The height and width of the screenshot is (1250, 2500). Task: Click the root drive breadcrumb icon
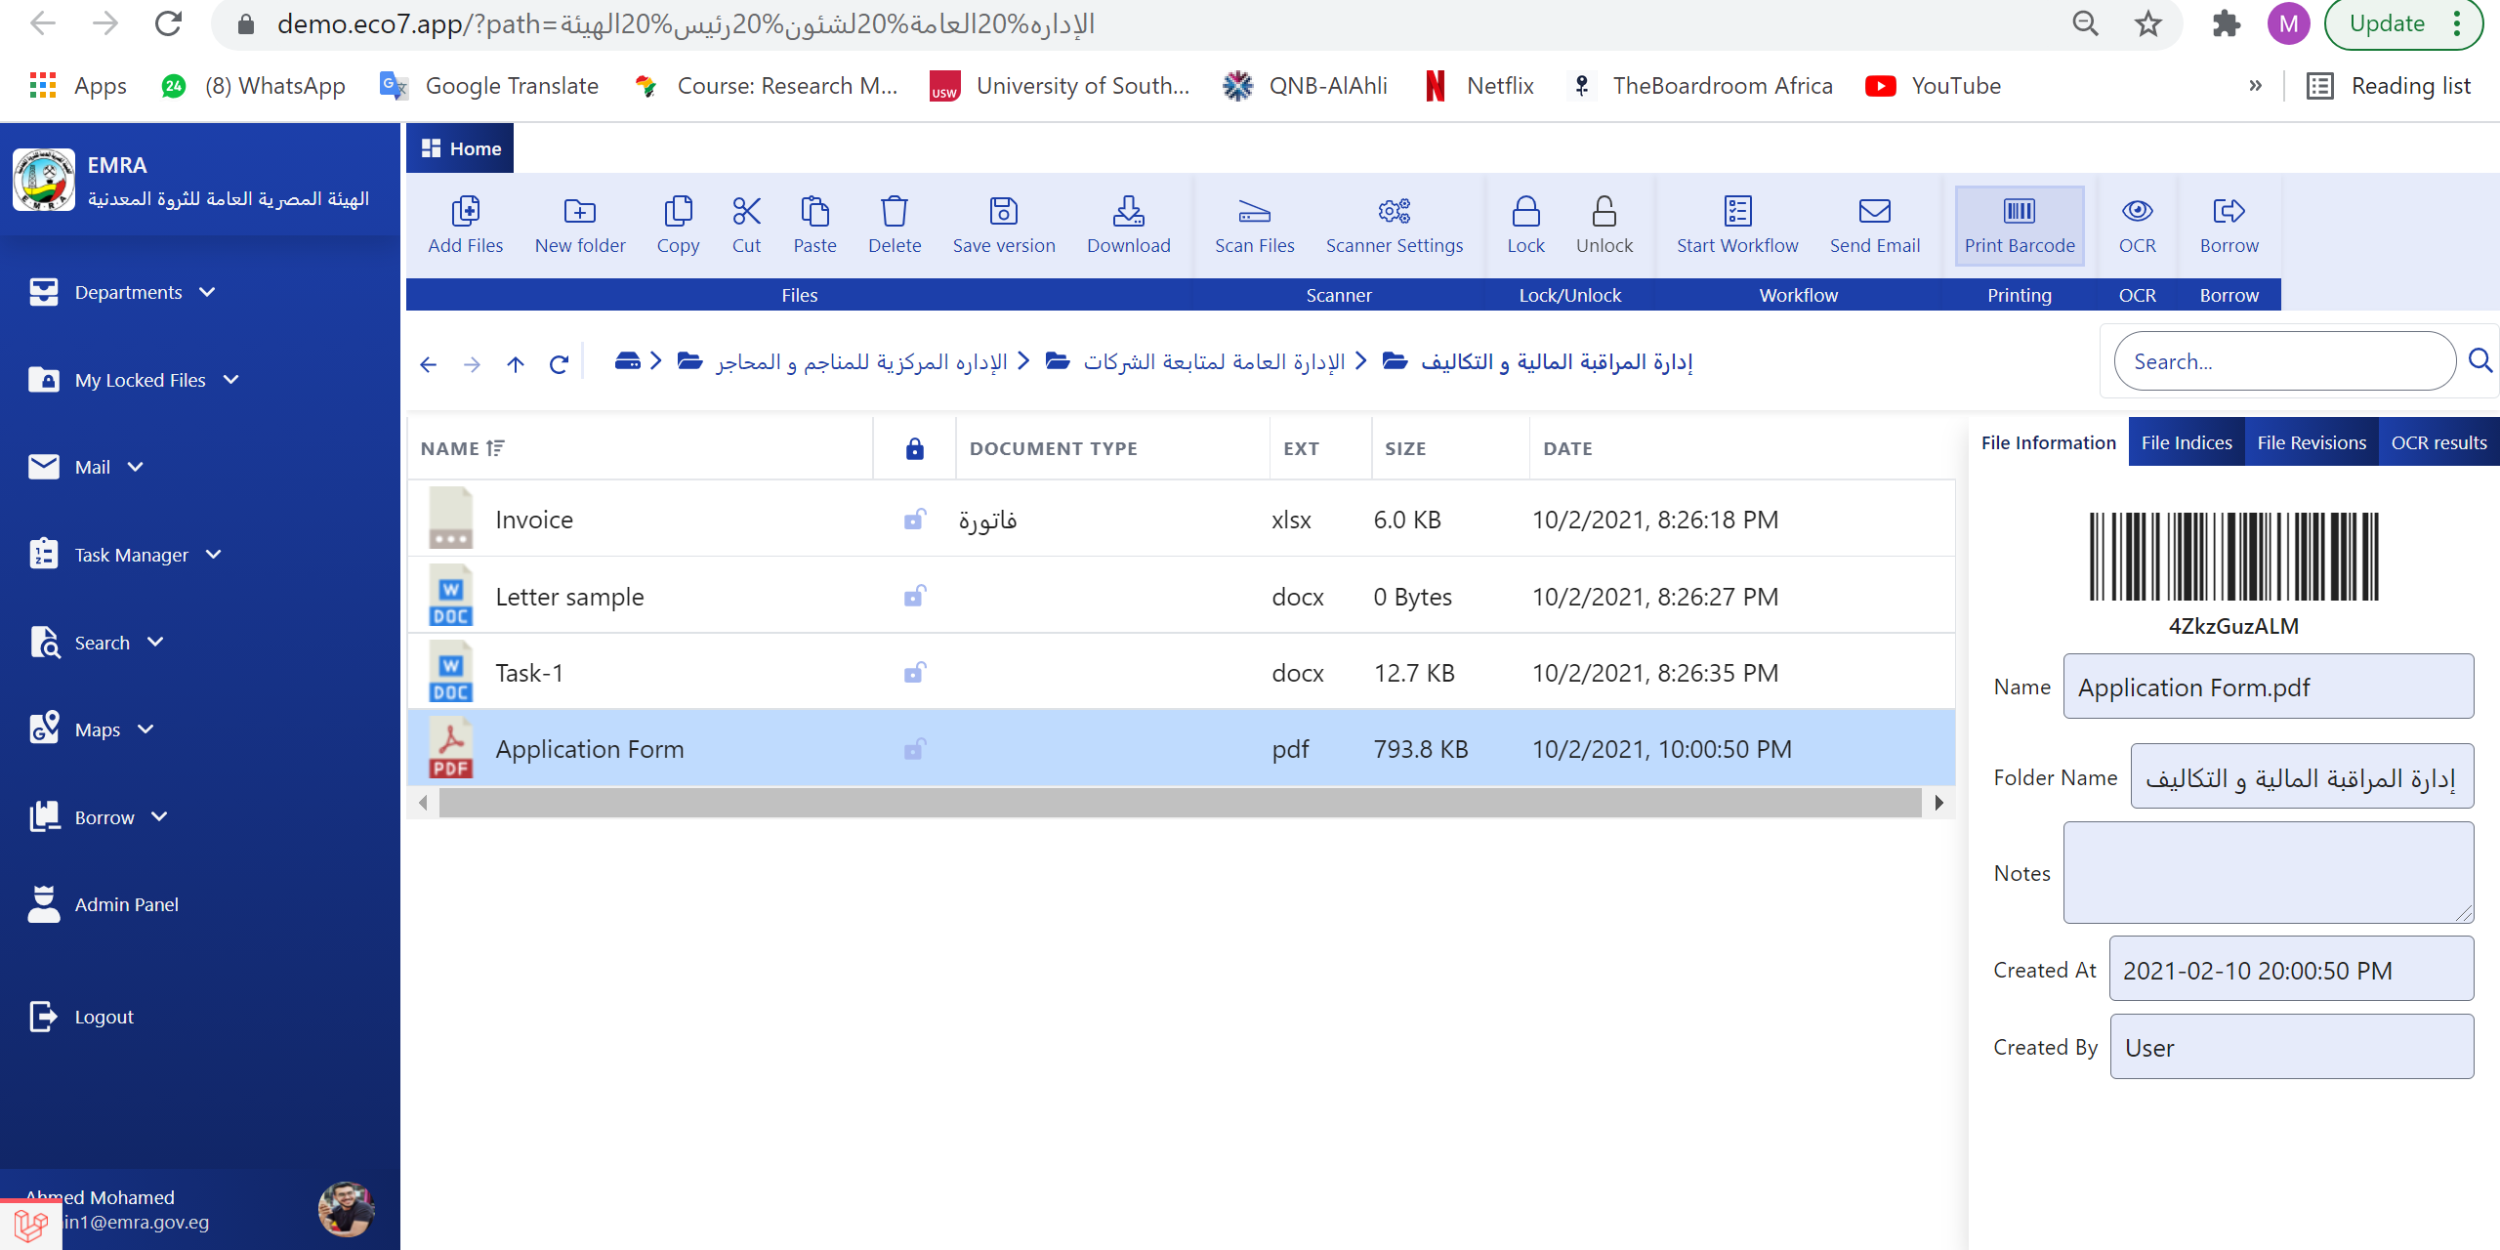click(x=627, y=361)
